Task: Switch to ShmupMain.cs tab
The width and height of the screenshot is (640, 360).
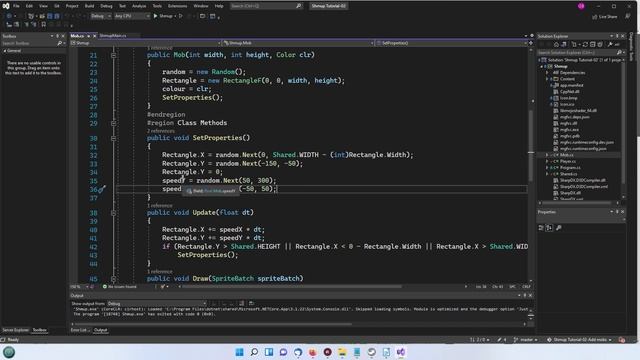Action: tap(113, 36)
